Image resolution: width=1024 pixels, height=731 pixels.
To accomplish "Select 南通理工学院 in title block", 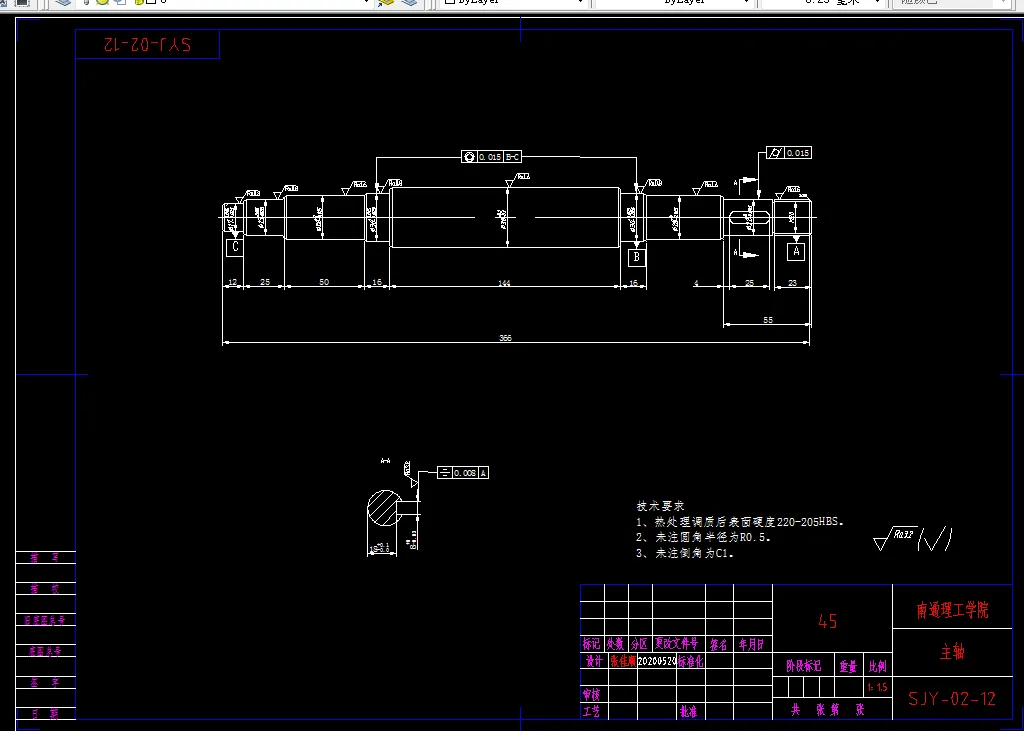I will 952,610.
